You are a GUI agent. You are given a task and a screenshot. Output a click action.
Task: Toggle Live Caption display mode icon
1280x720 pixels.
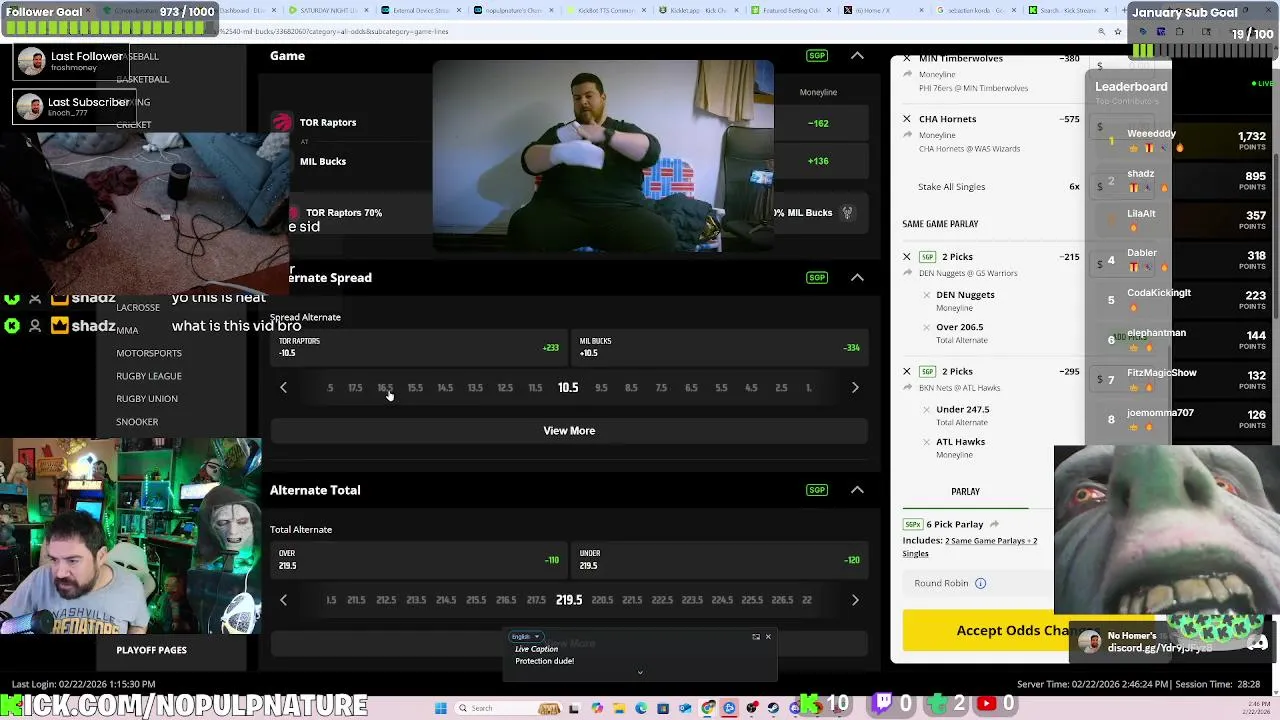pyautogui.click(x=756, y=637)
